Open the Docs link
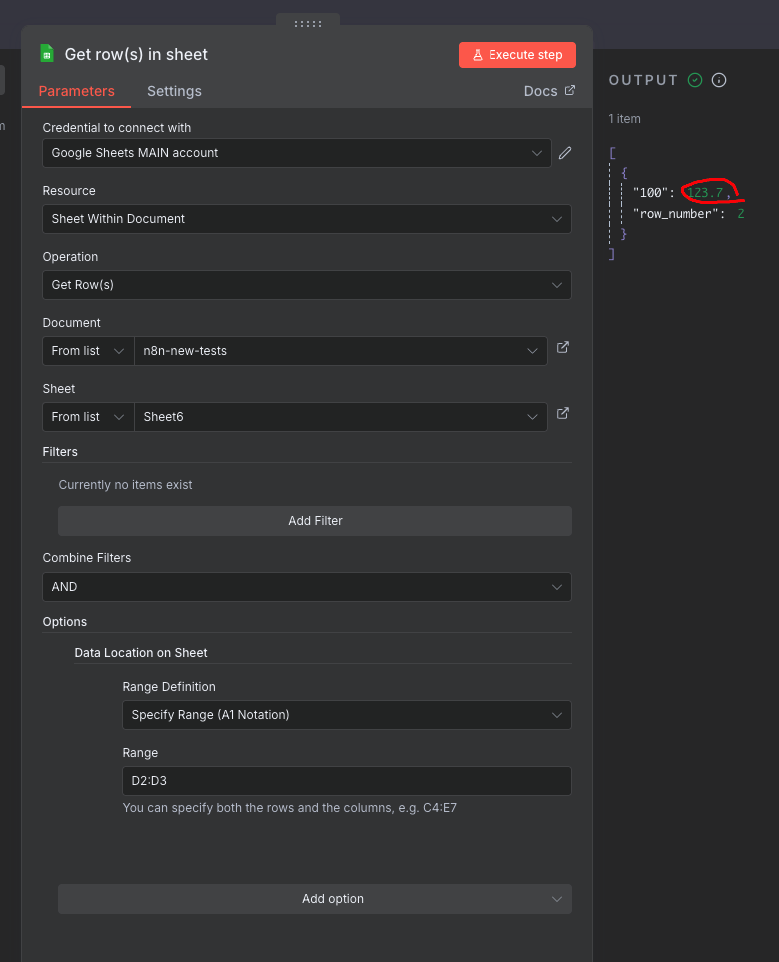This screenshot has height=962, width=779. tap(549, 91)
